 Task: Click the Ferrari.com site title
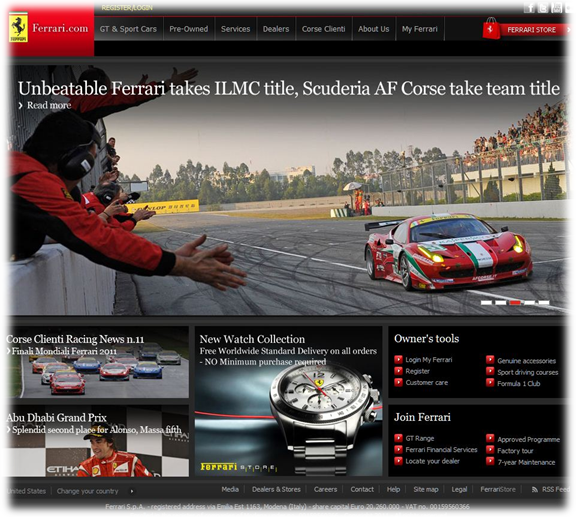pos(60,28)
